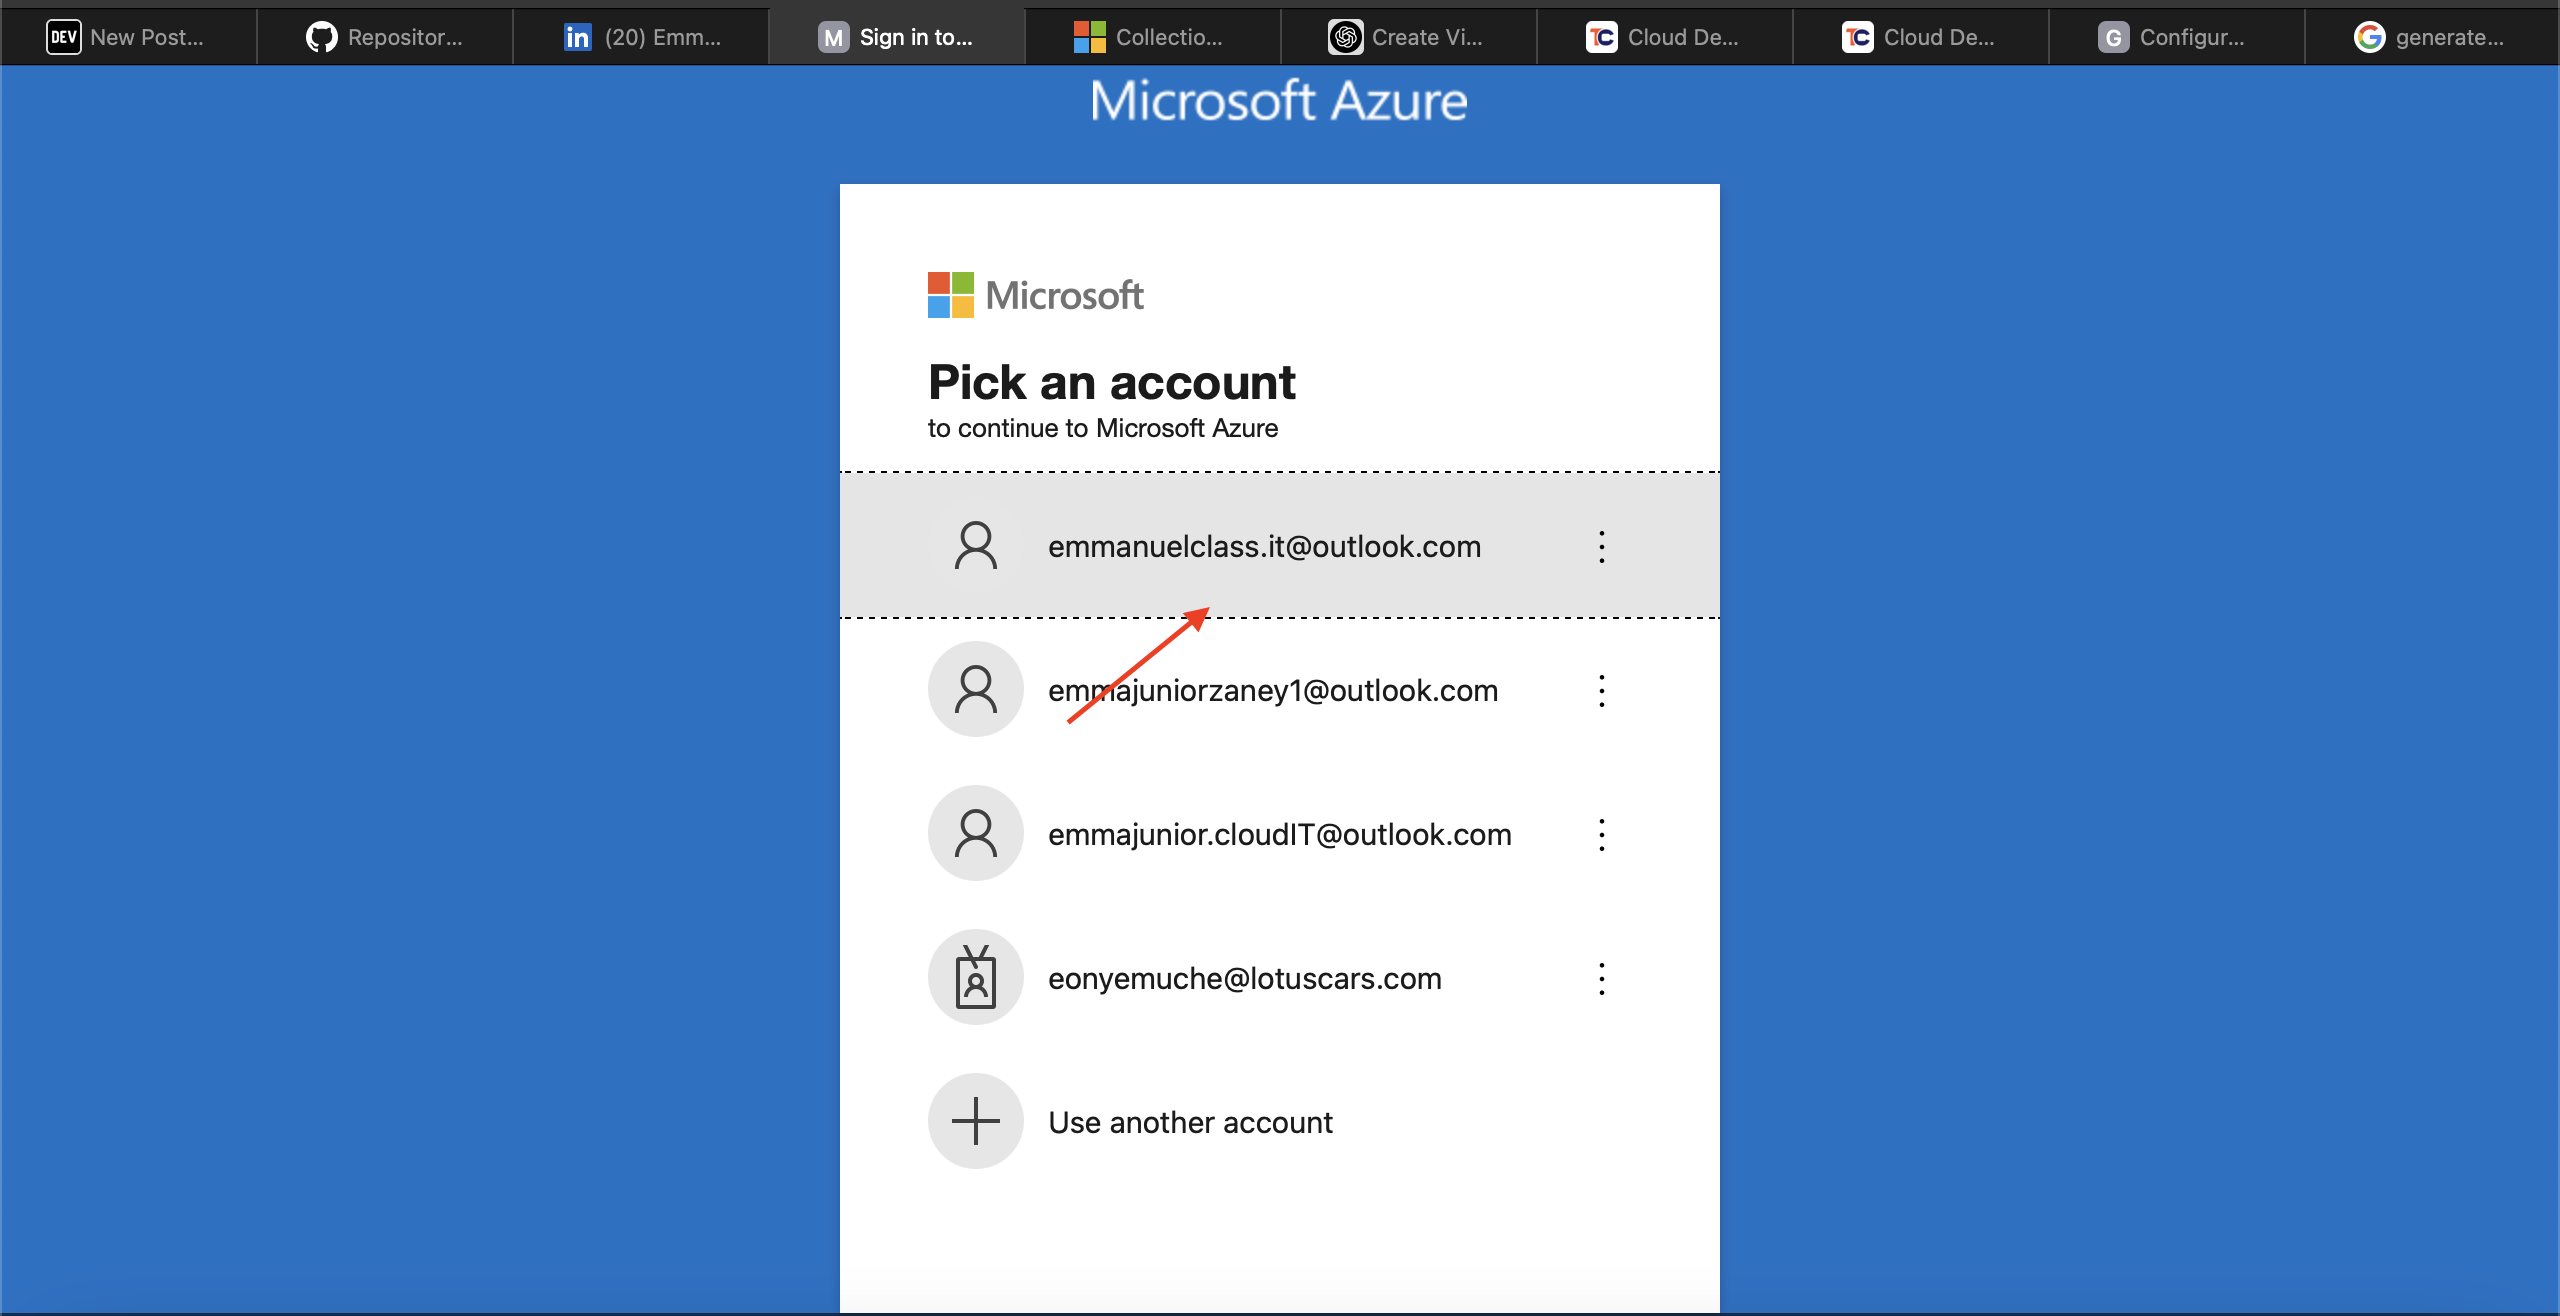Click Use another account
The image size is (2560, 1316).
click(x=1280, y=1122)
